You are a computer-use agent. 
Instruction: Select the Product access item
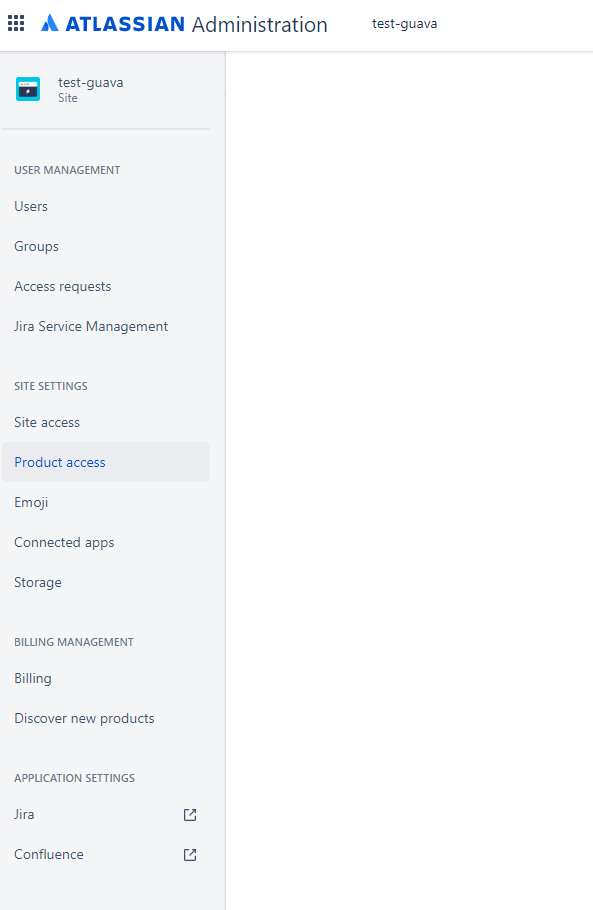click(x=106, y=463)
